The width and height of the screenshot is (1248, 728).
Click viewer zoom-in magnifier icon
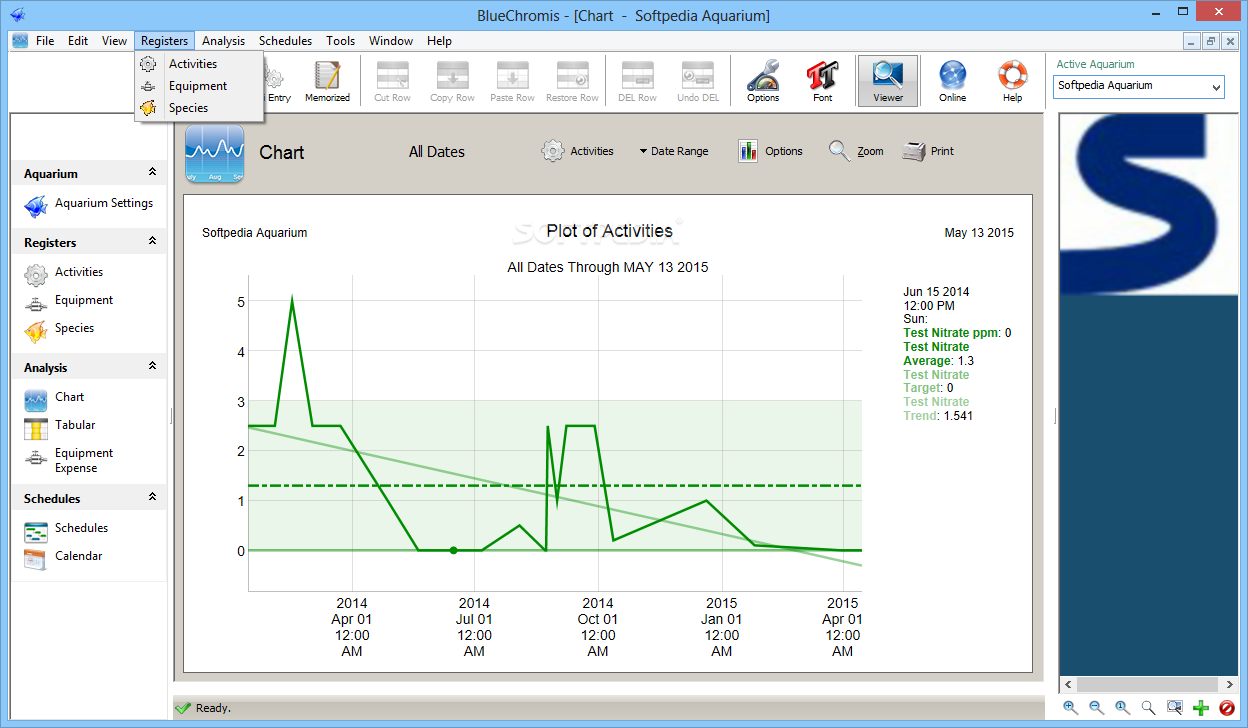pyautogui.click(x=1071, y=707)
